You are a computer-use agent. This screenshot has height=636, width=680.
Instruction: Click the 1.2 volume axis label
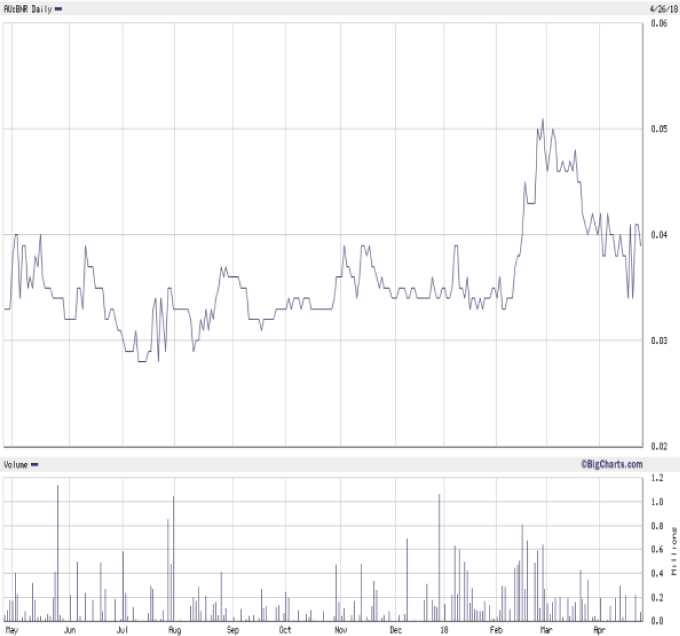coord(656,478)
